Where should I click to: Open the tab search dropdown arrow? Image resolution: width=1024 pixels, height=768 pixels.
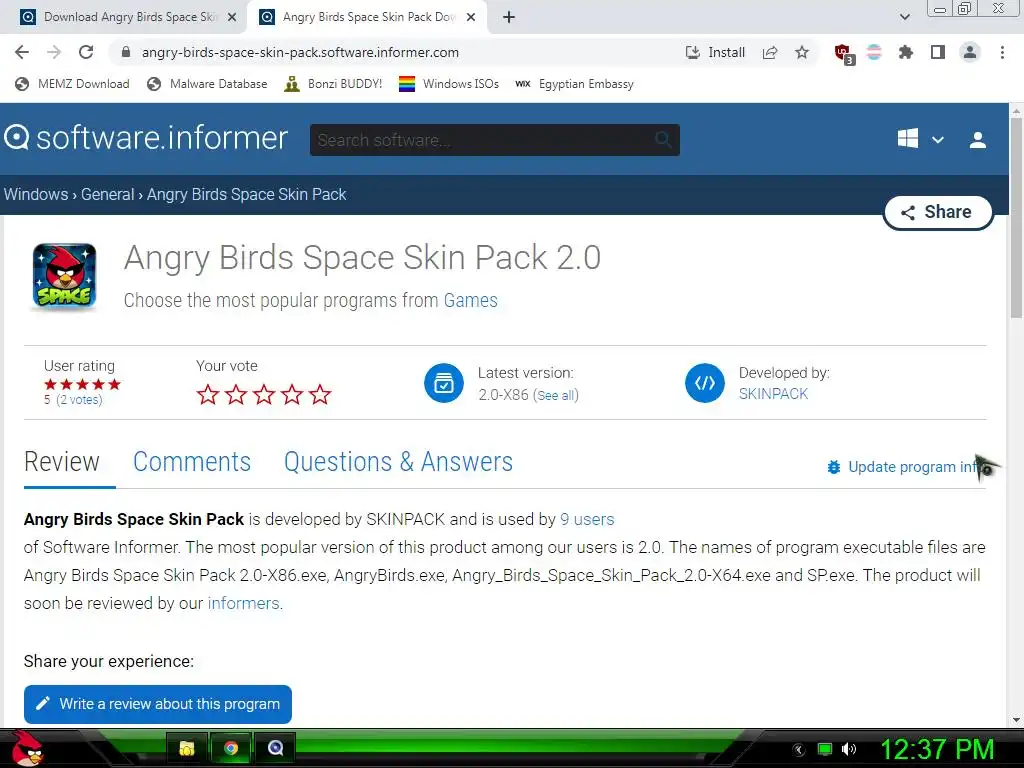pyautogui.click(x=904, y=17)
